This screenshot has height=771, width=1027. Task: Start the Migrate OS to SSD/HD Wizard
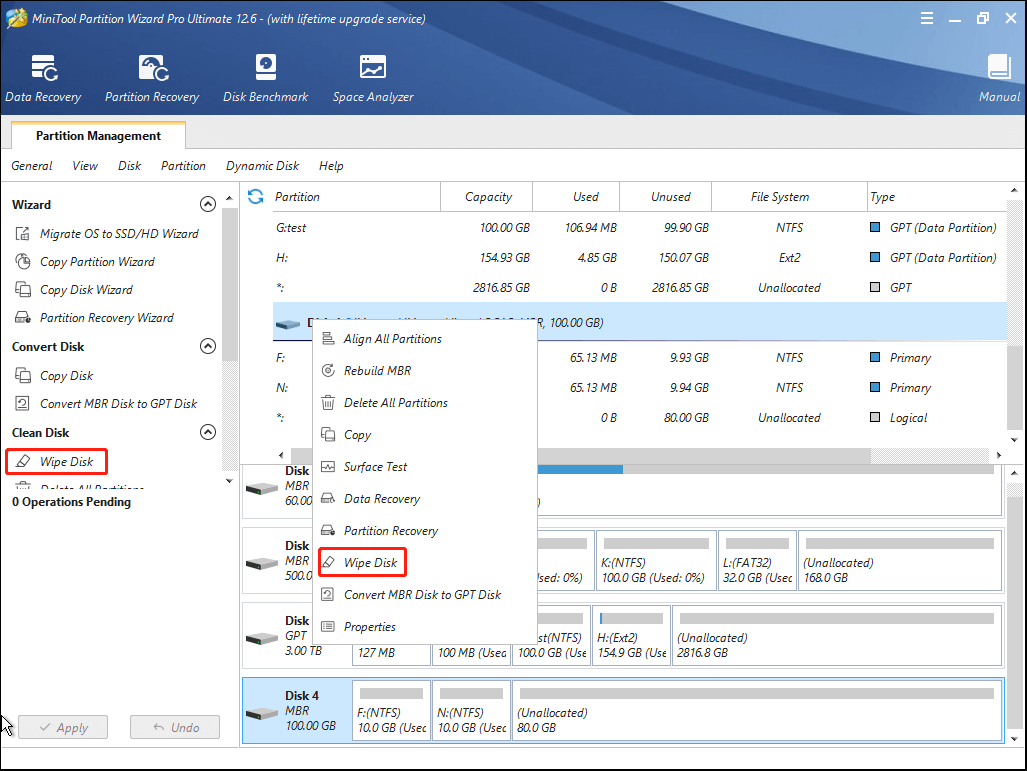point(106,234)
